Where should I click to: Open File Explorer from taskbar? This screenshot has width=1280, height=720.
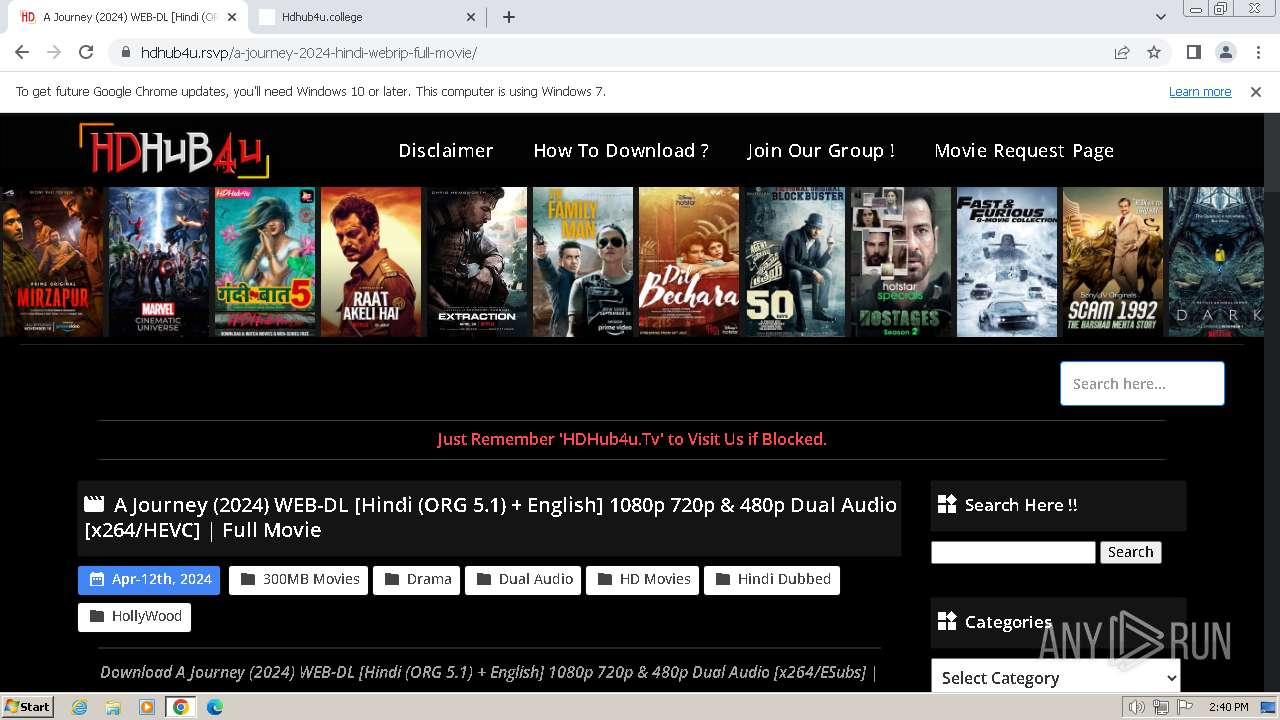coord(113,707)
